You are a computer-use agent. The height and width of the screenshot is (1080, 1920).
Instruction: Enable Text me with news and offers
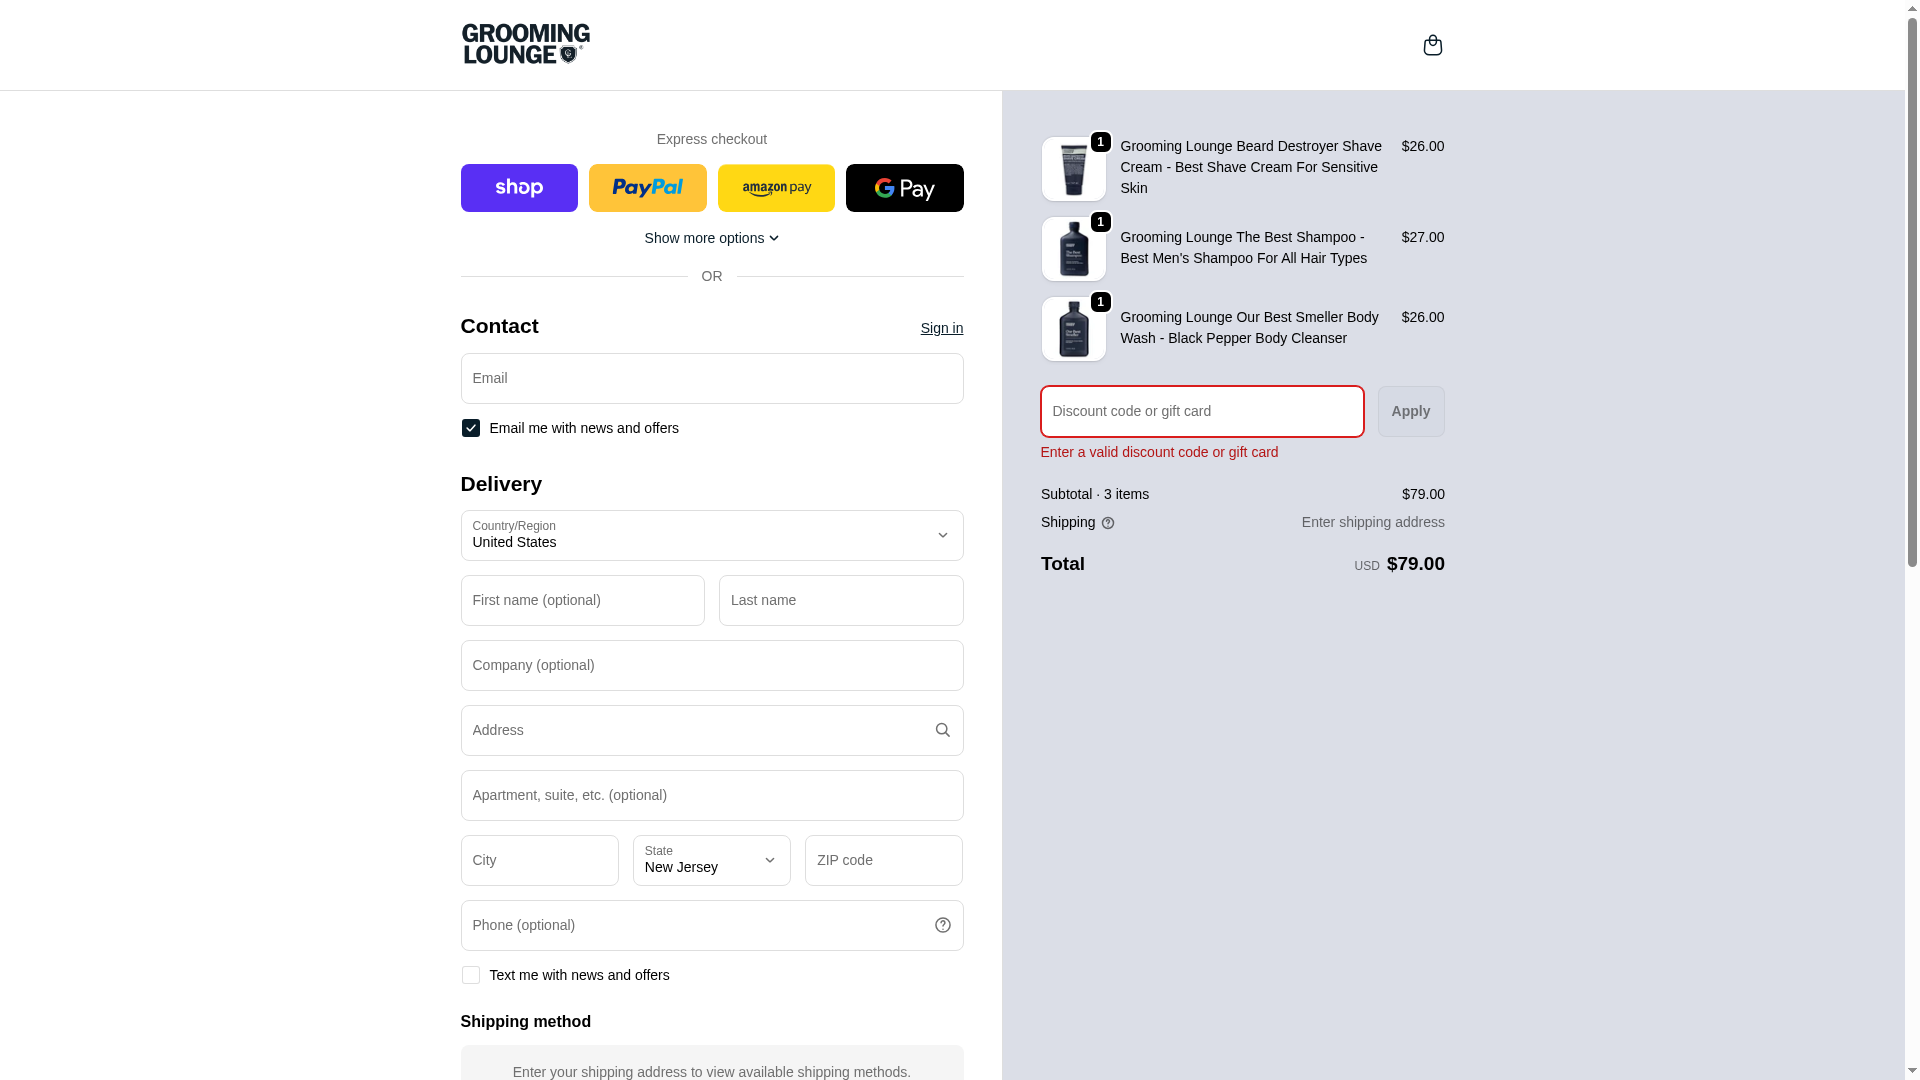coord(471,975)
